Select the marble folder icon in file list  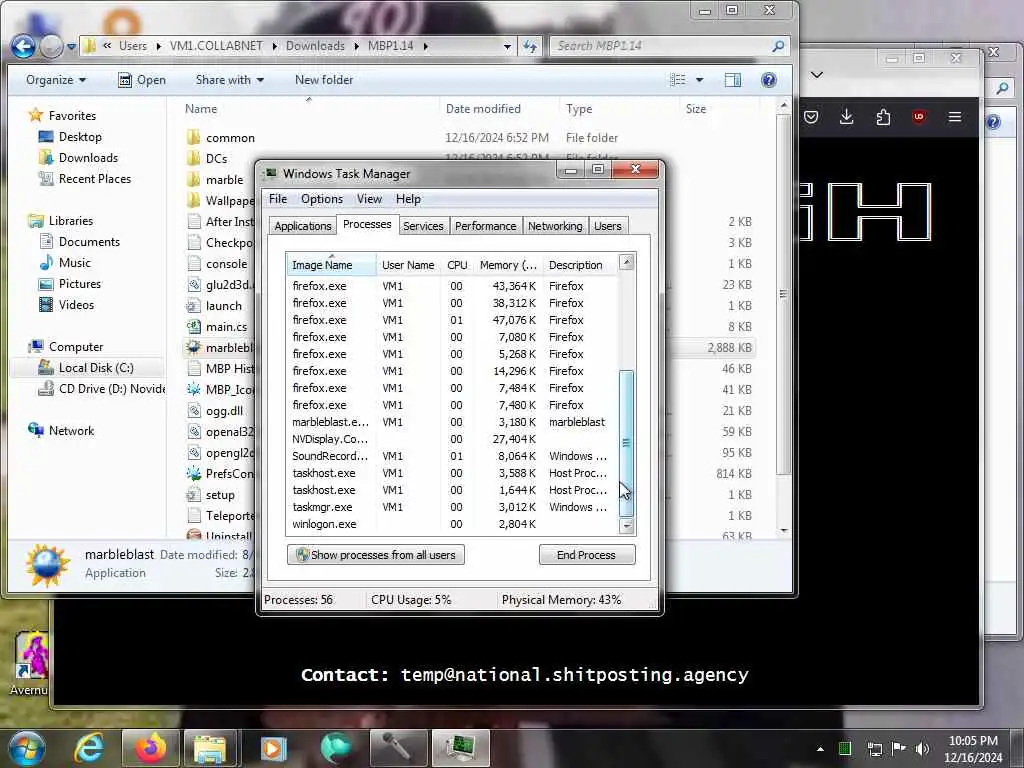point(193,180)
